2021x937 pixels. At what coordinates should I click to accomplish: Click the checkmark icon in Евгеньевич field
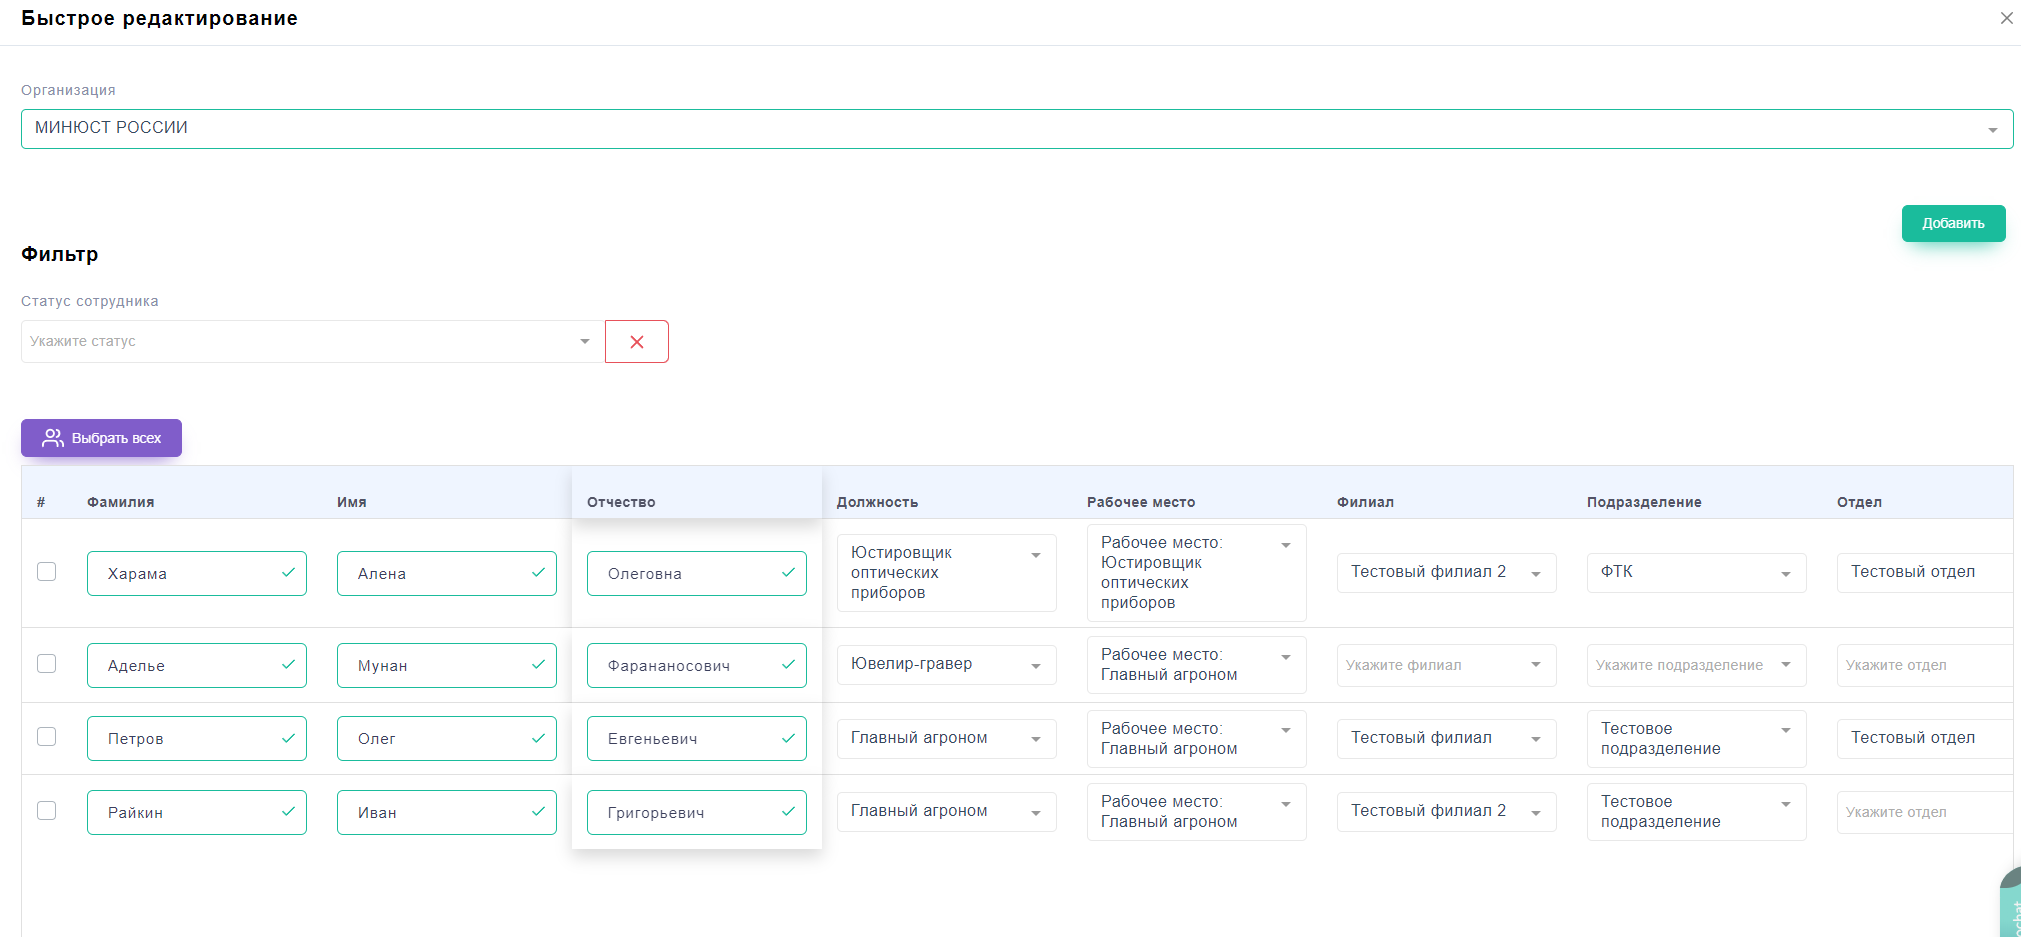coord(788,738)
